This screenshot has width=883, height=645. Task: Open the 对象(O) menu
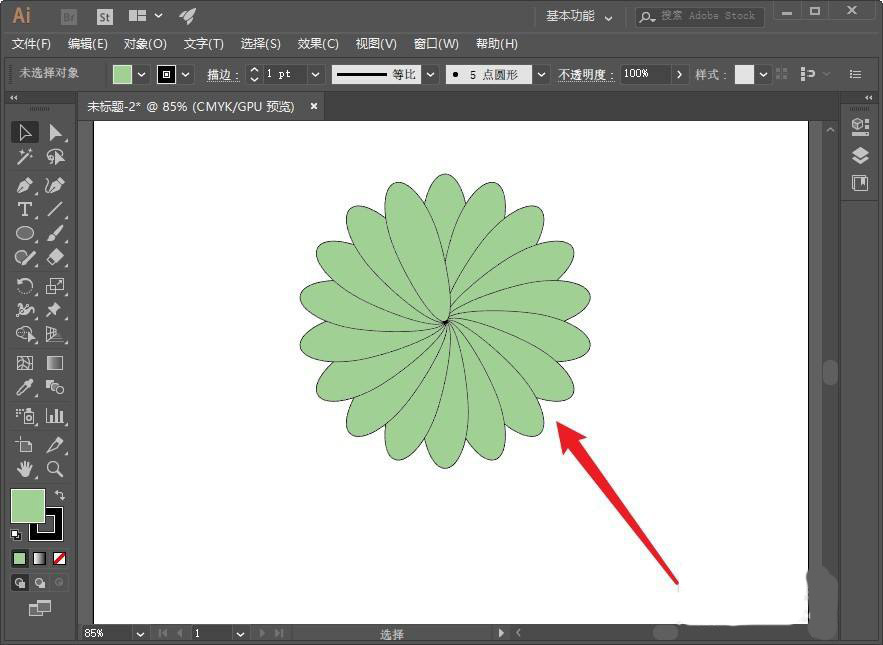click(145, 44)
